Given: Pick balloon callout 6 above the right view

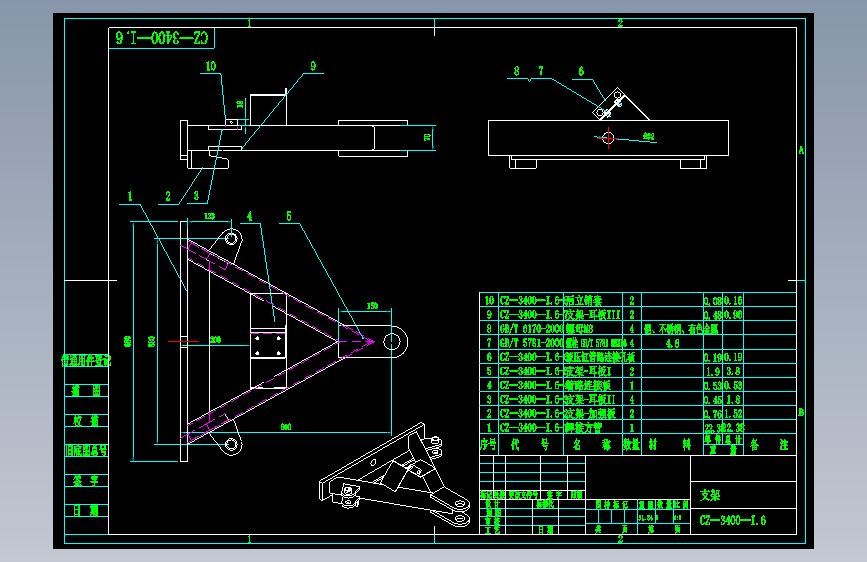Looking at the screenshot, I should coord(581,71).
